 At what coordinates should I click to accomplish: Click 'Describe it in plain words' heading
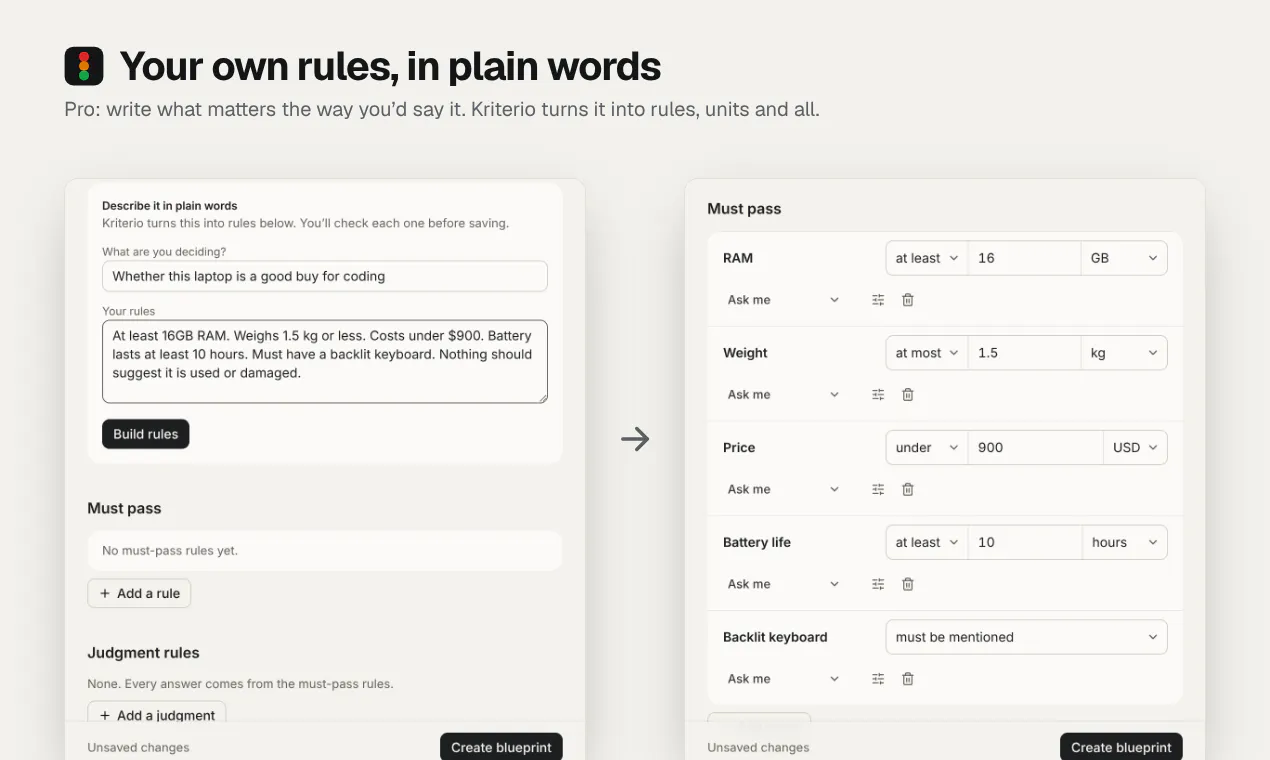pos(170,206)
